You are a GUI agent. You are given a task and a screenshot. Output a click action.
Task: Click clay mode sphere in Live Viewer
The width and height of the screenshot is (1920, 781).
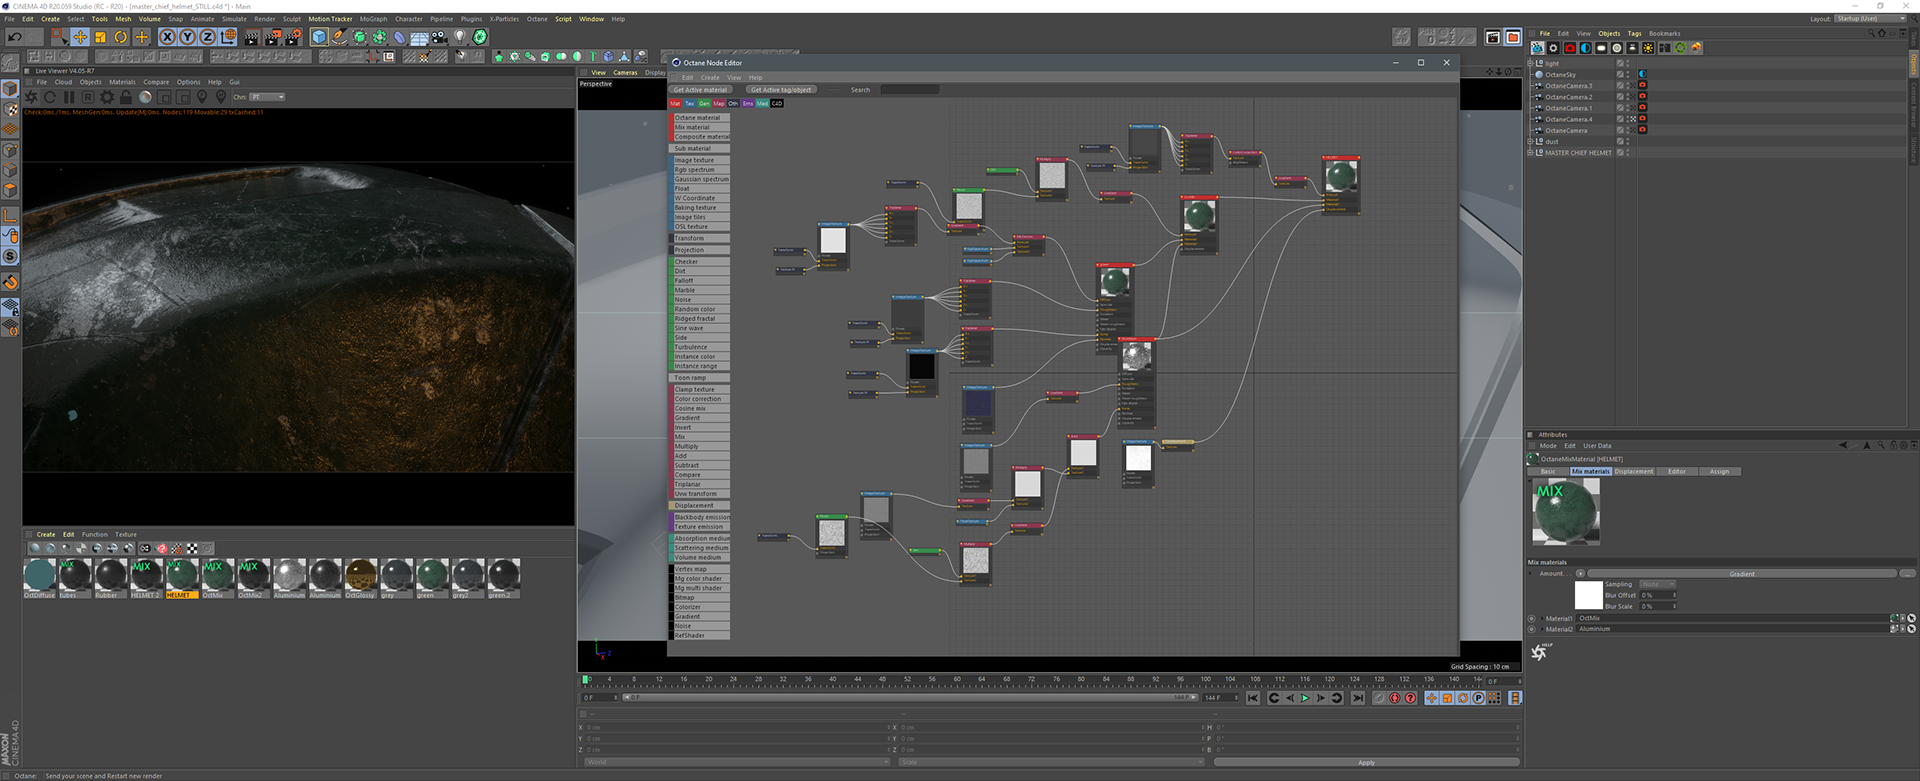coord(145,97)
